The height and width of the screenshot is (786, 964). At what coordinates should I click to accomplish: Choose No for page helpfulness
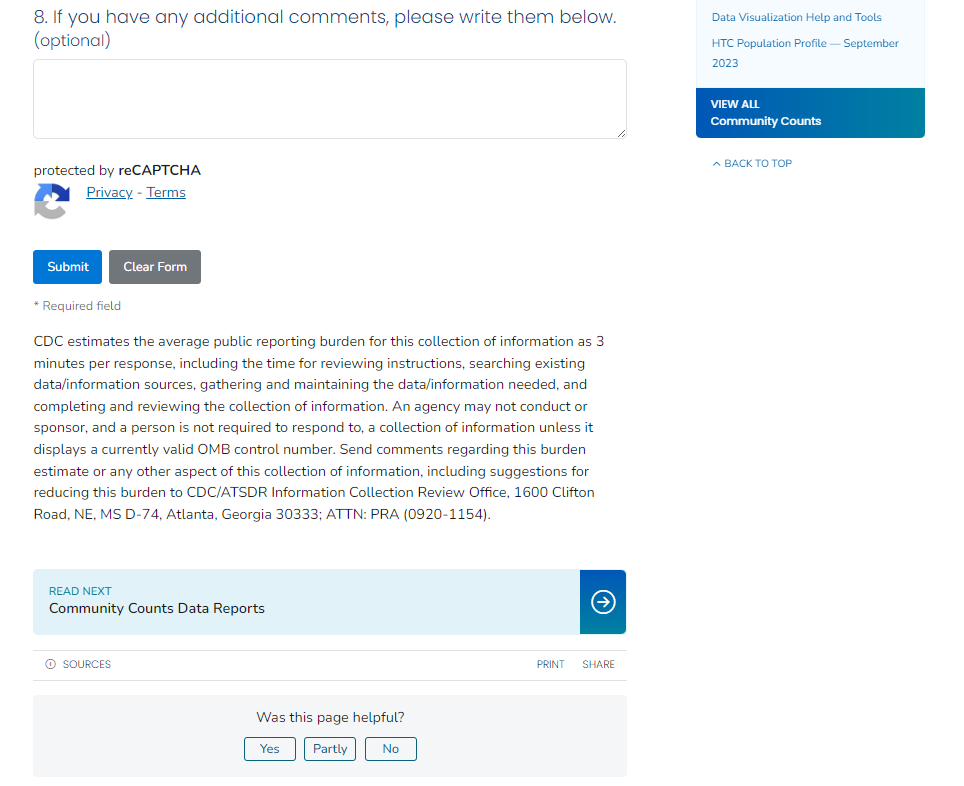click(390, 749)
